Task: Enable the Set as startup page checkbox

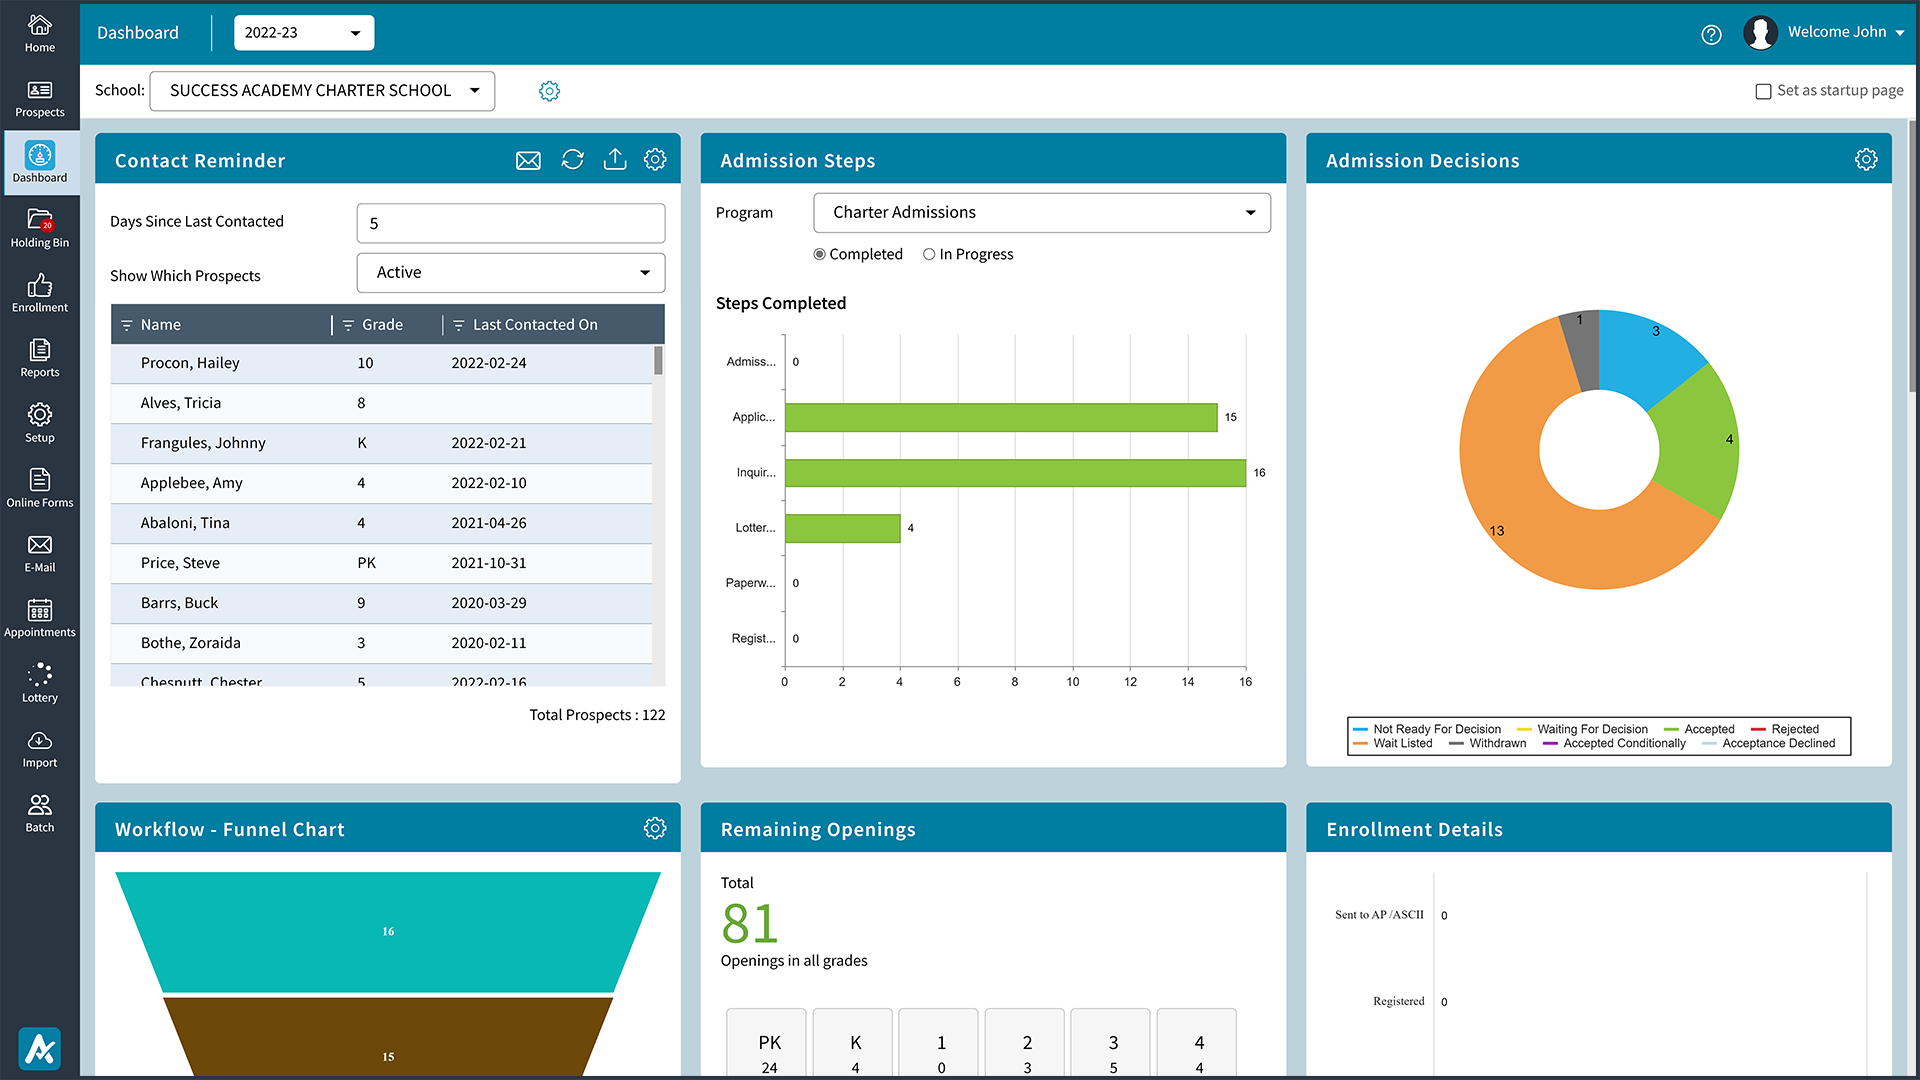Action: coord(1763,91)
